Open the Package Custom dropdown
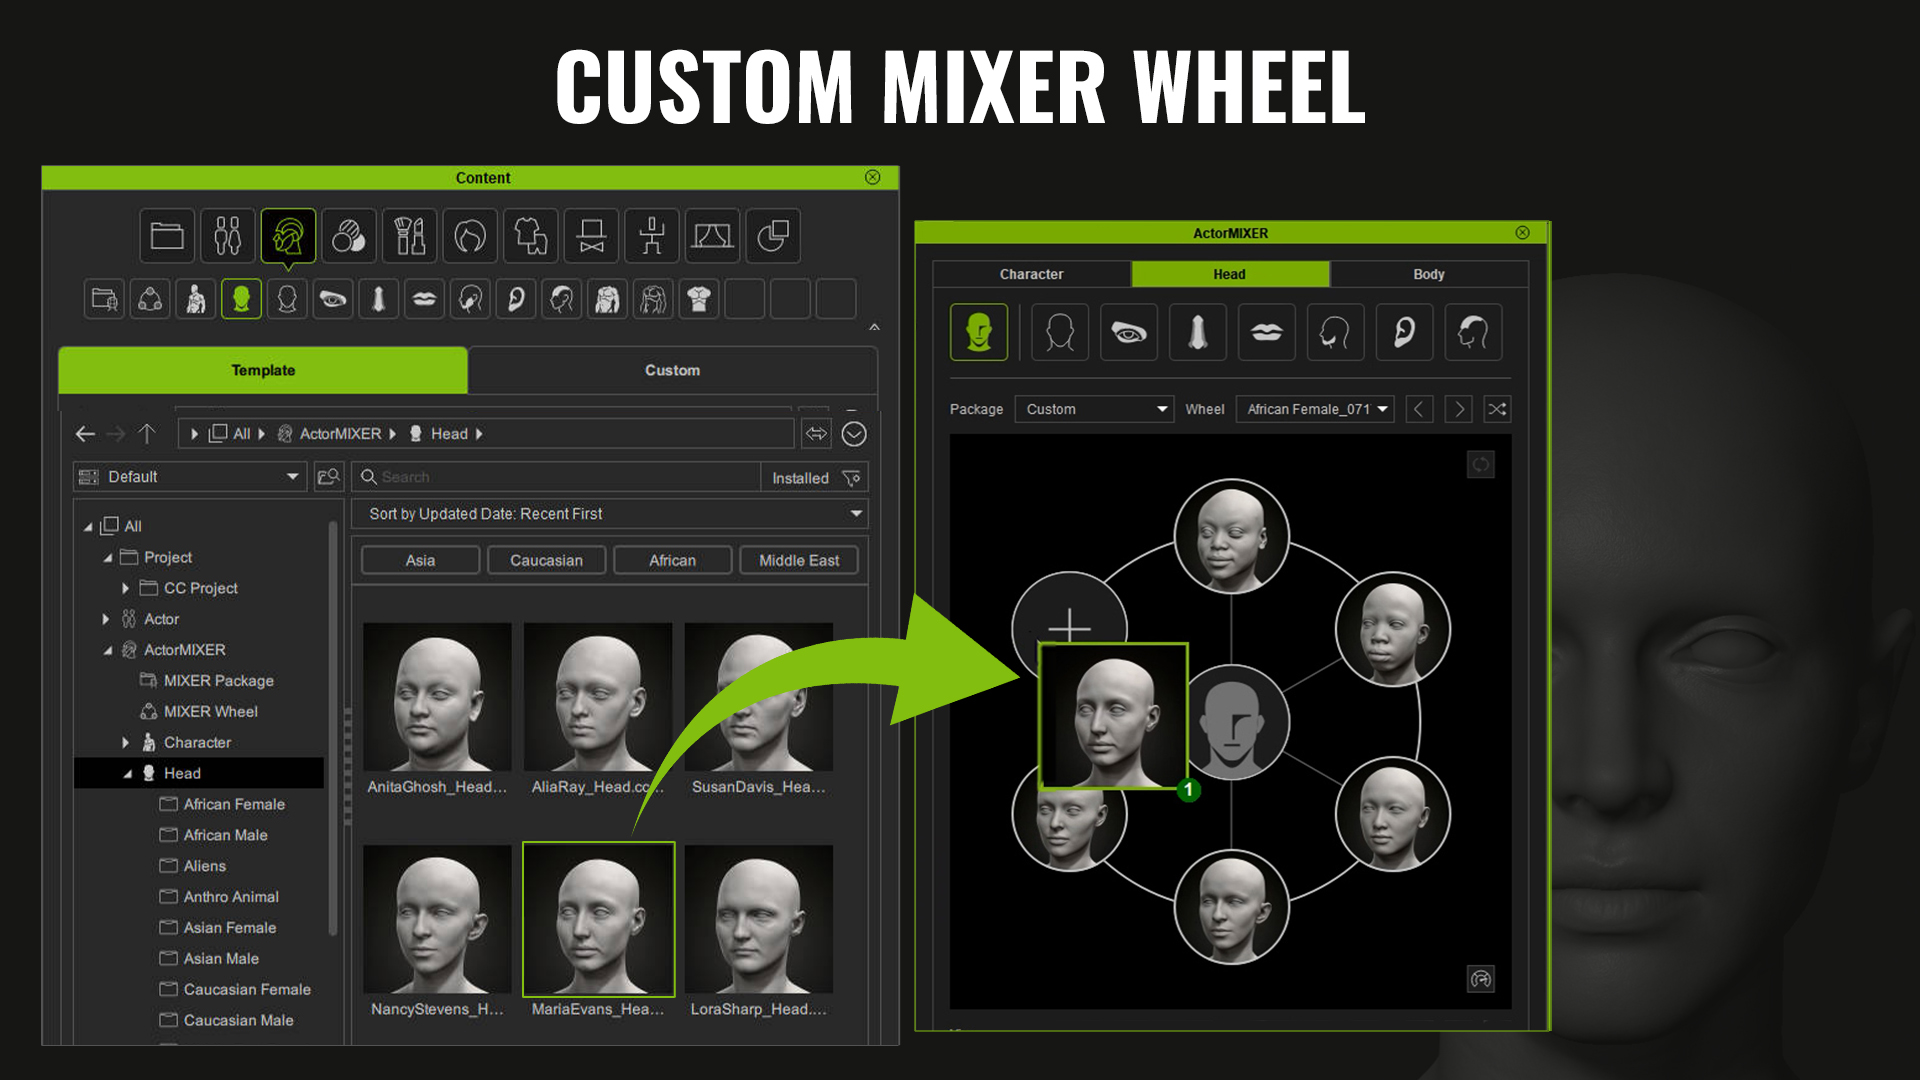The width and height of the screenshot is (1920, 1080). tap(1094, 409)
